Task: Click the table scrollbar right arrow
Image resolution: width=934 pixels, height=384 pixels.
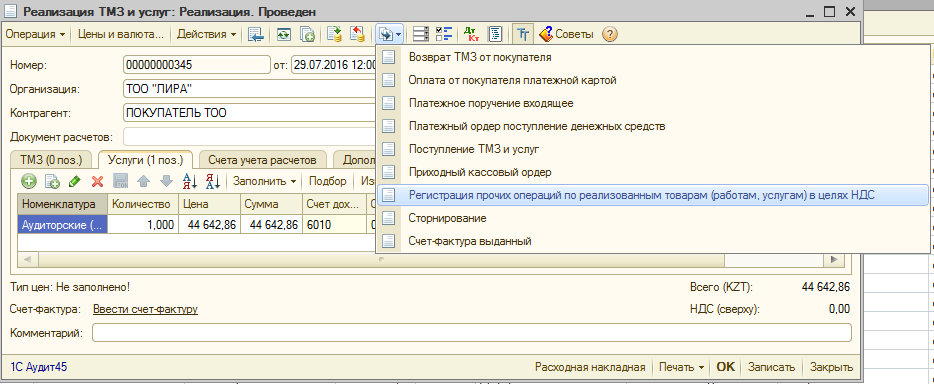Action: click(x=833, y=260)
